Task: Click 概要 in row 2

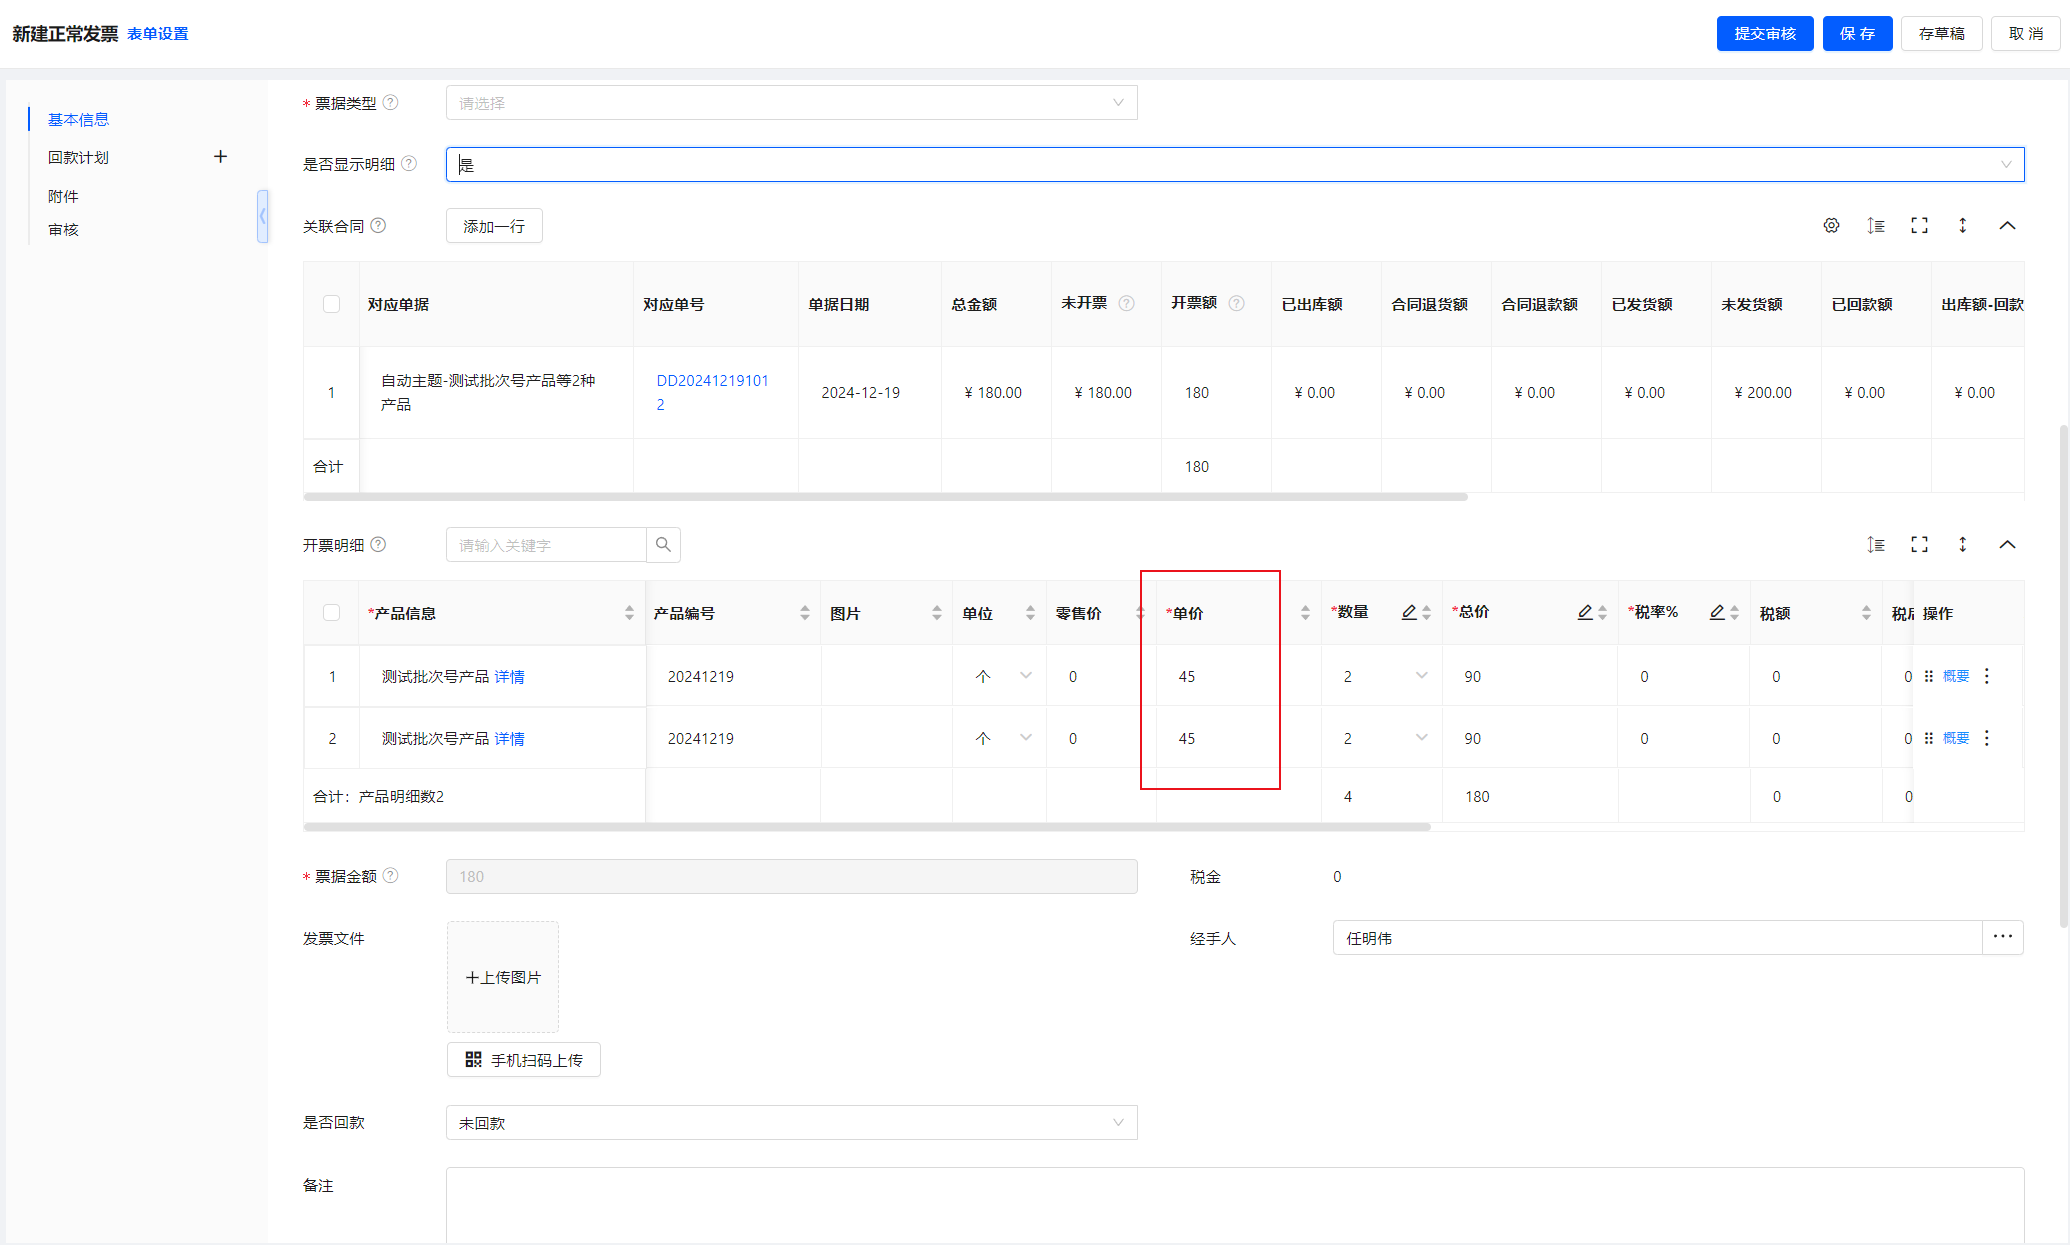Action: [1956, 739]
